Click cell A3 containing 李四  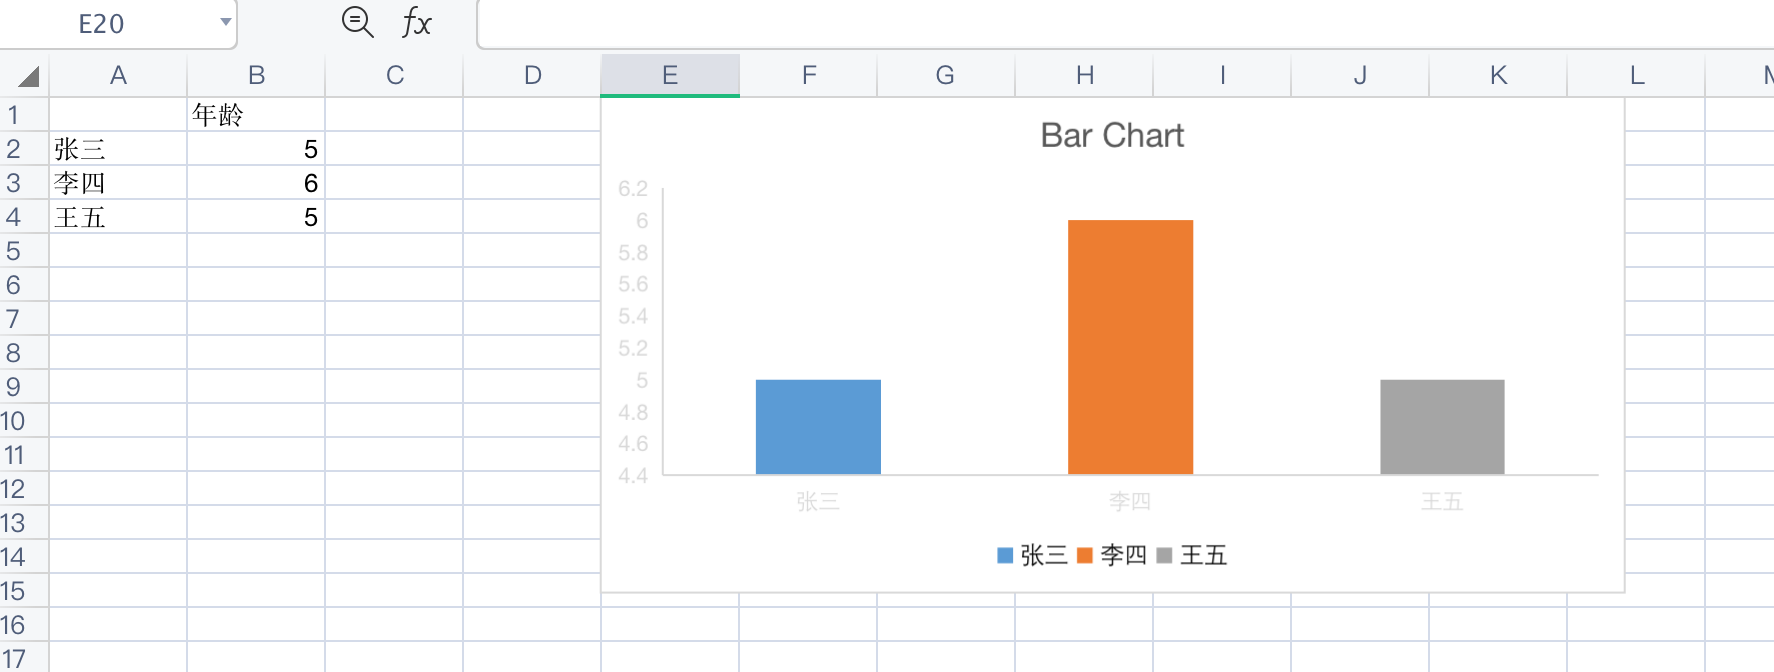pyautogui.click(x=118, y=183)
